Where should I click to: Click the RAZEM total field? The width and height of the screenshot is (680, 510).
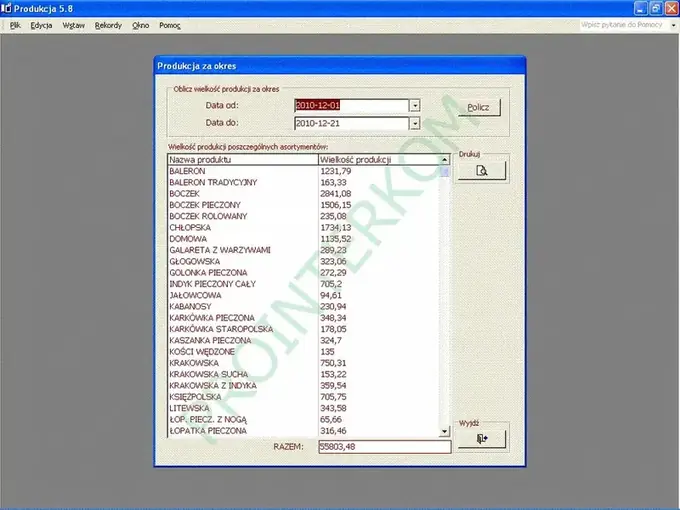click(385, 447)
